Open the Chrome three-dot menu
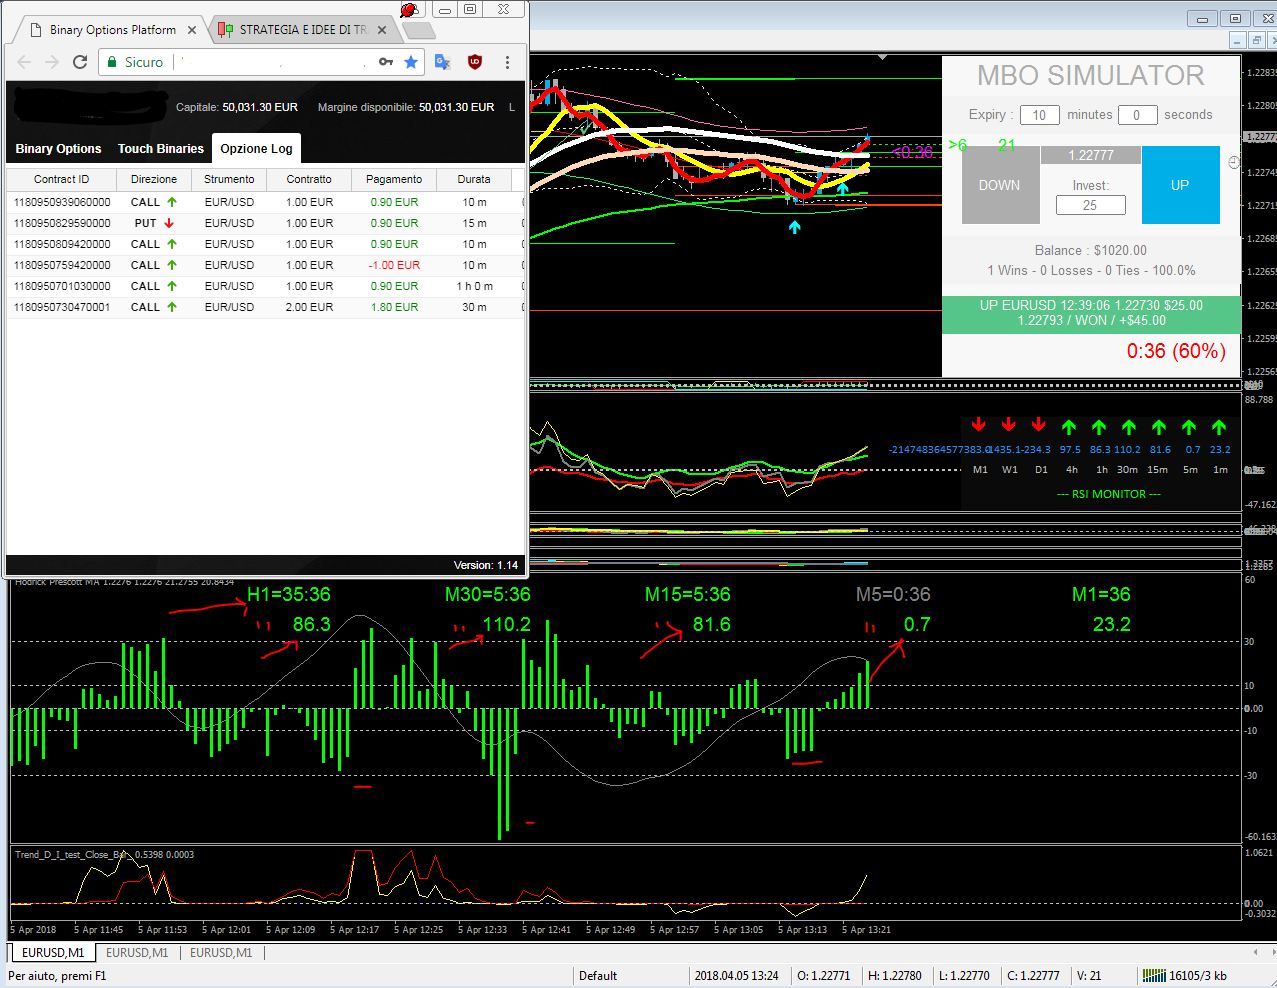1277x988 pixels. pos(508,62)
